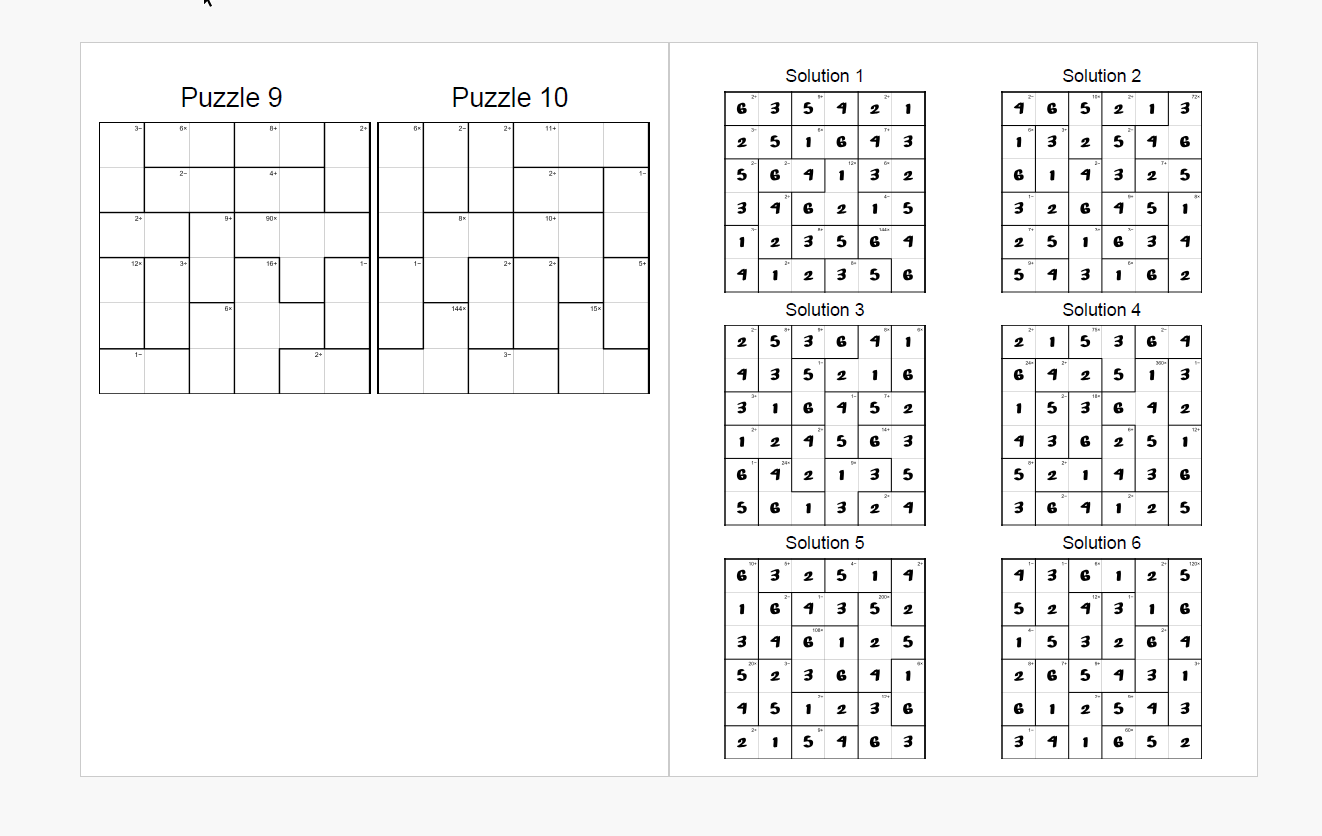Viewport: 1322px width, 836px height.
Task: Click the Solution 6 grid image
Action: point(1101,659)
